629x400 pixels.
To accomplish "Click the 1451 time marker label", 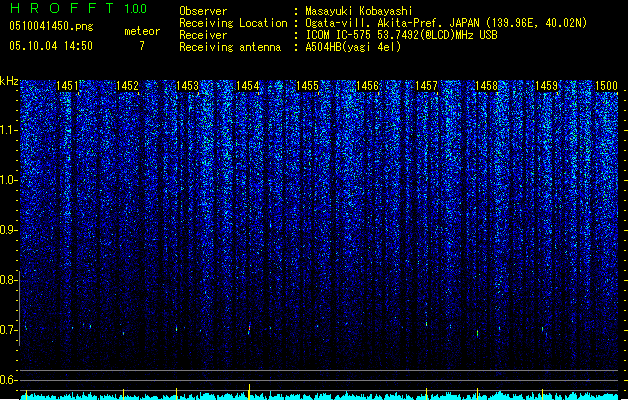I will pos(67,86).
